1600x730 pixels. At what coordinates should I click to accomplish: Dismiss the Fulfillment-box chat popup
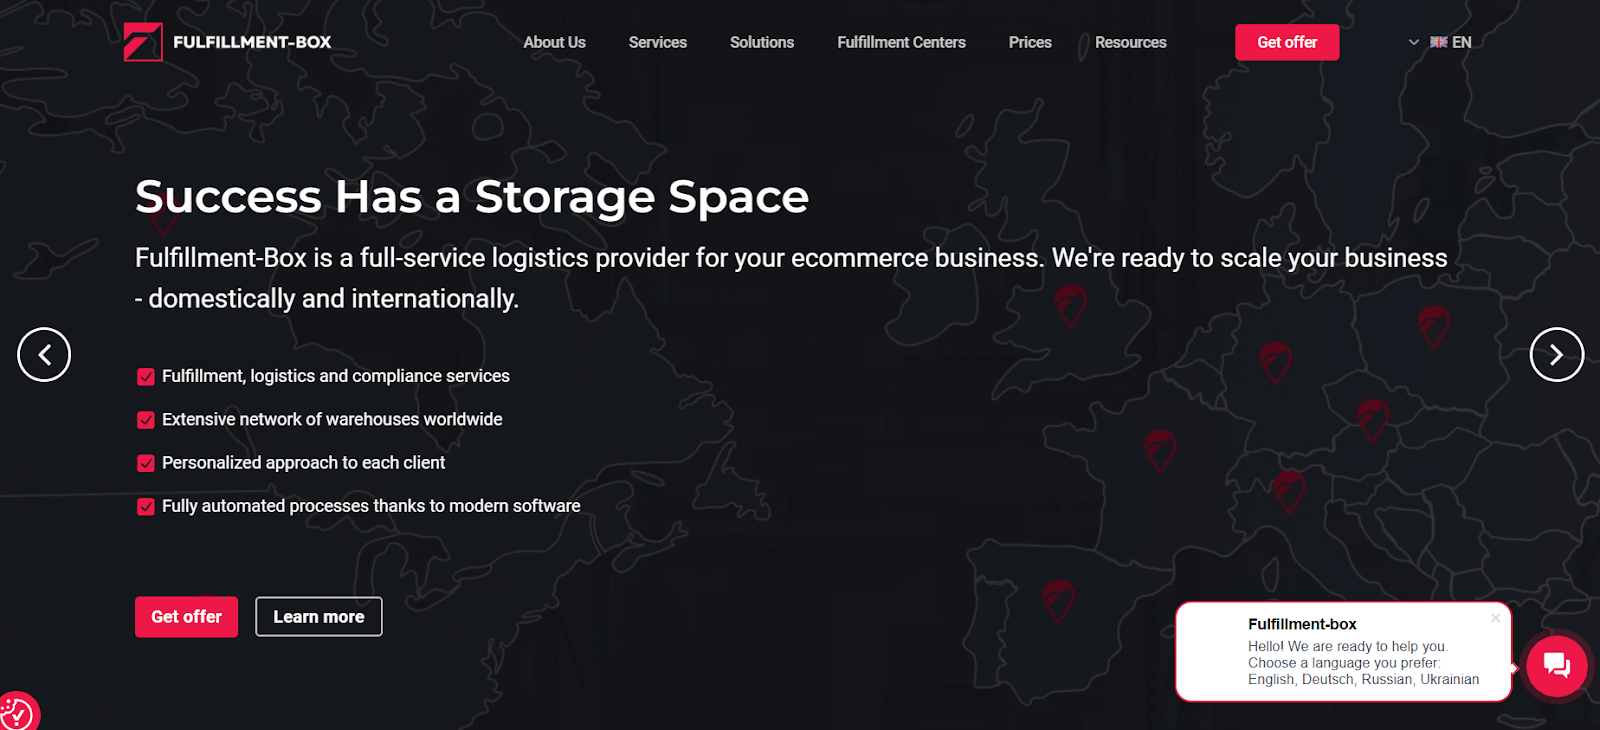[1495, 618]
